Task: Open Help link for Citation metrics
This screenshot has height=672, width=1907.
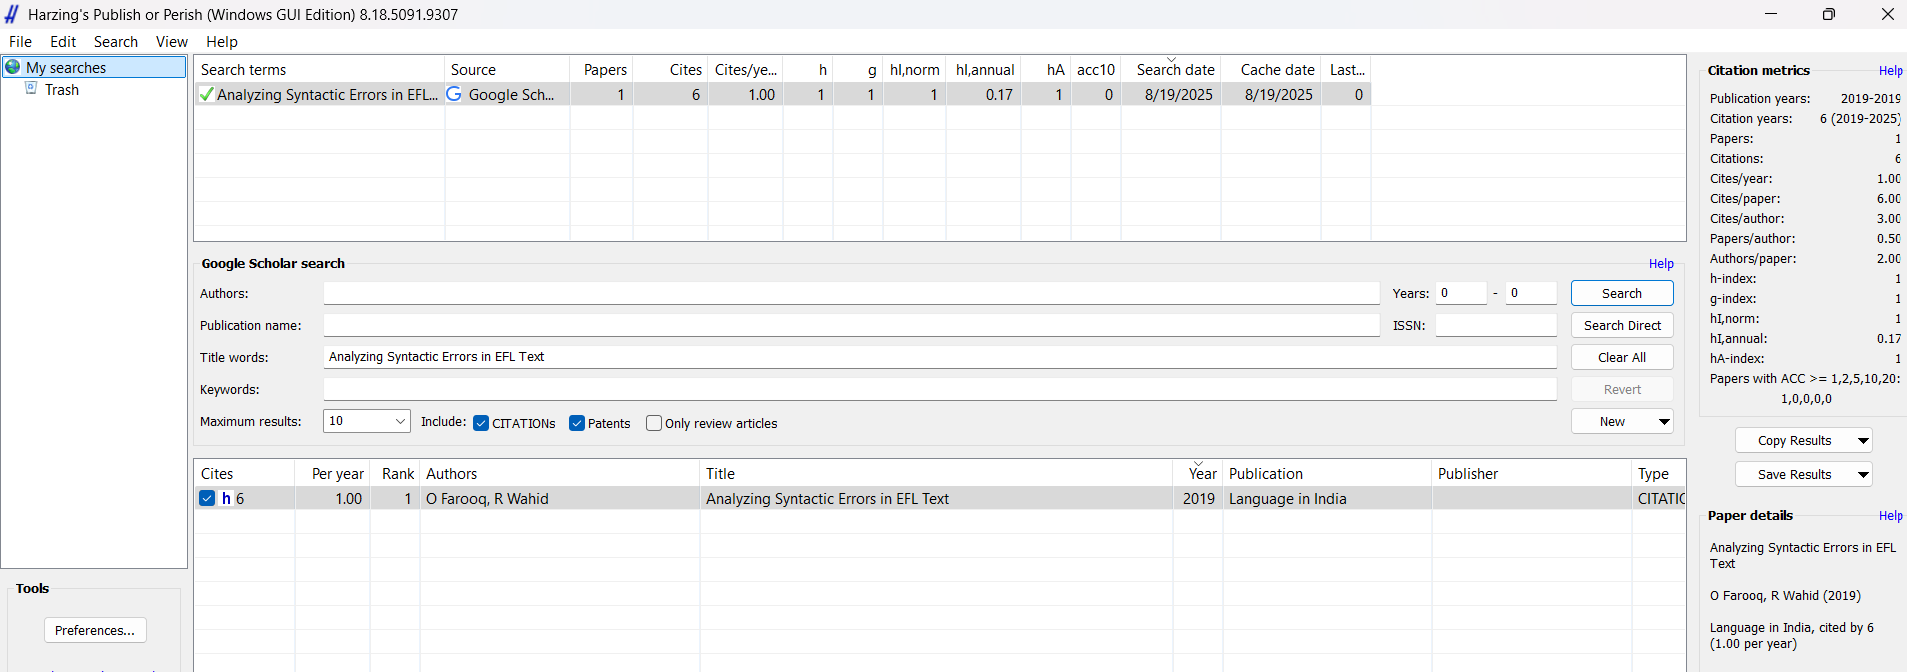Action: click(1890, 71)
